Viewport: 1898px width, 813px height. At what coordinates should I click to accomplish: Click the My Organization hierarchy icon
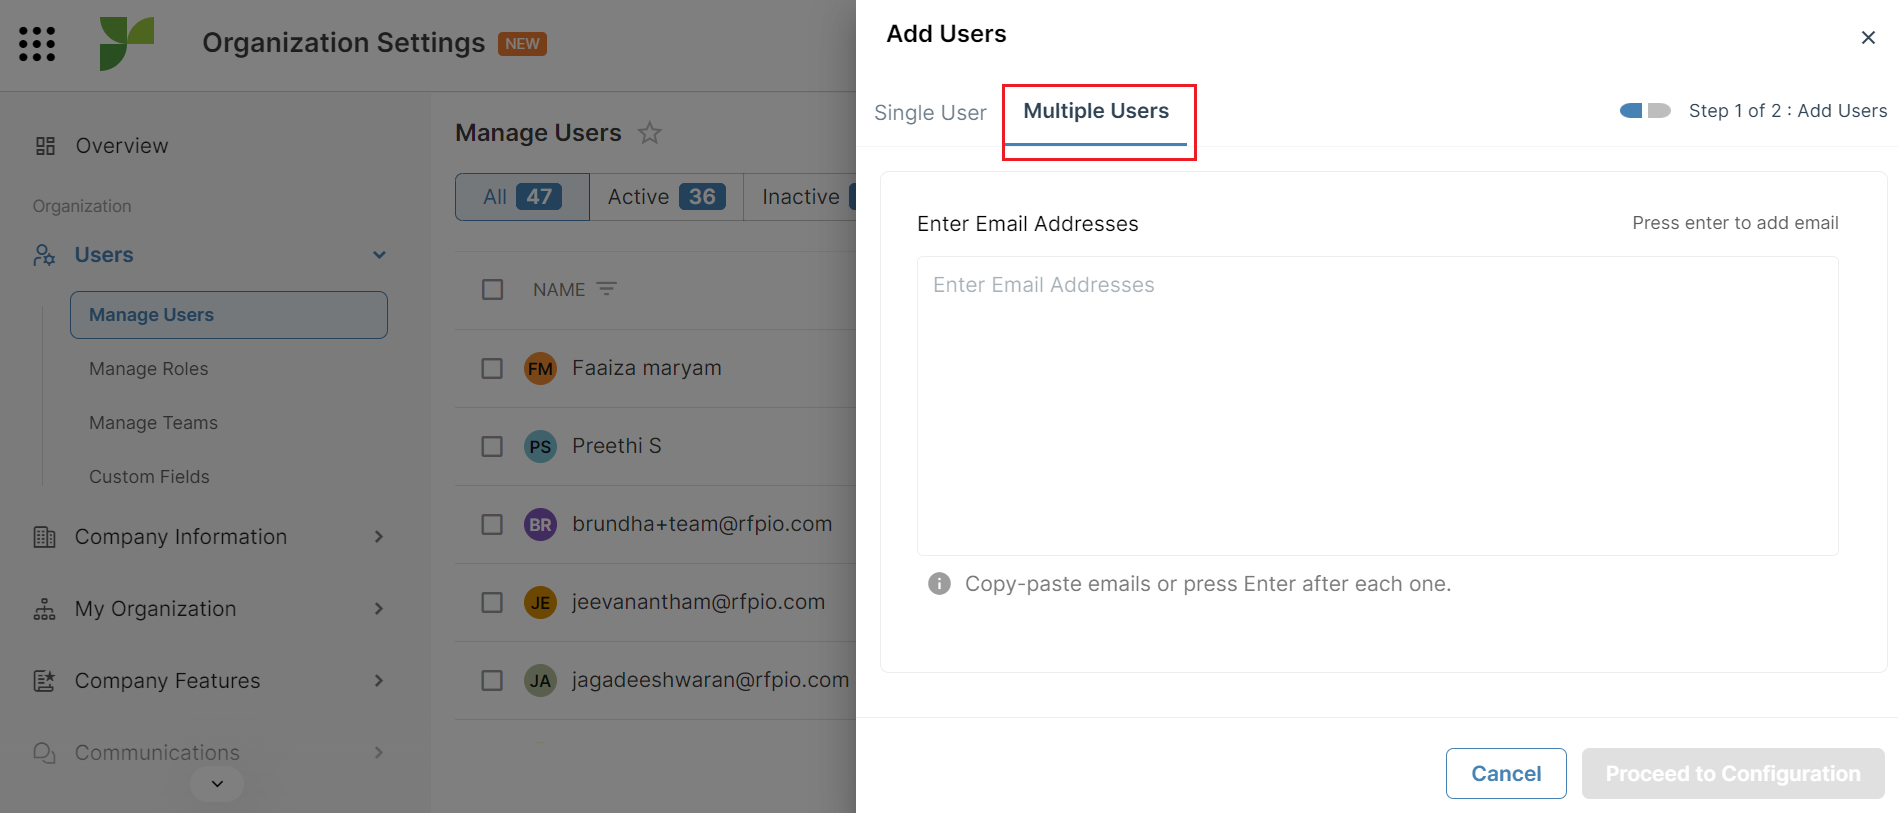point(44,608)
